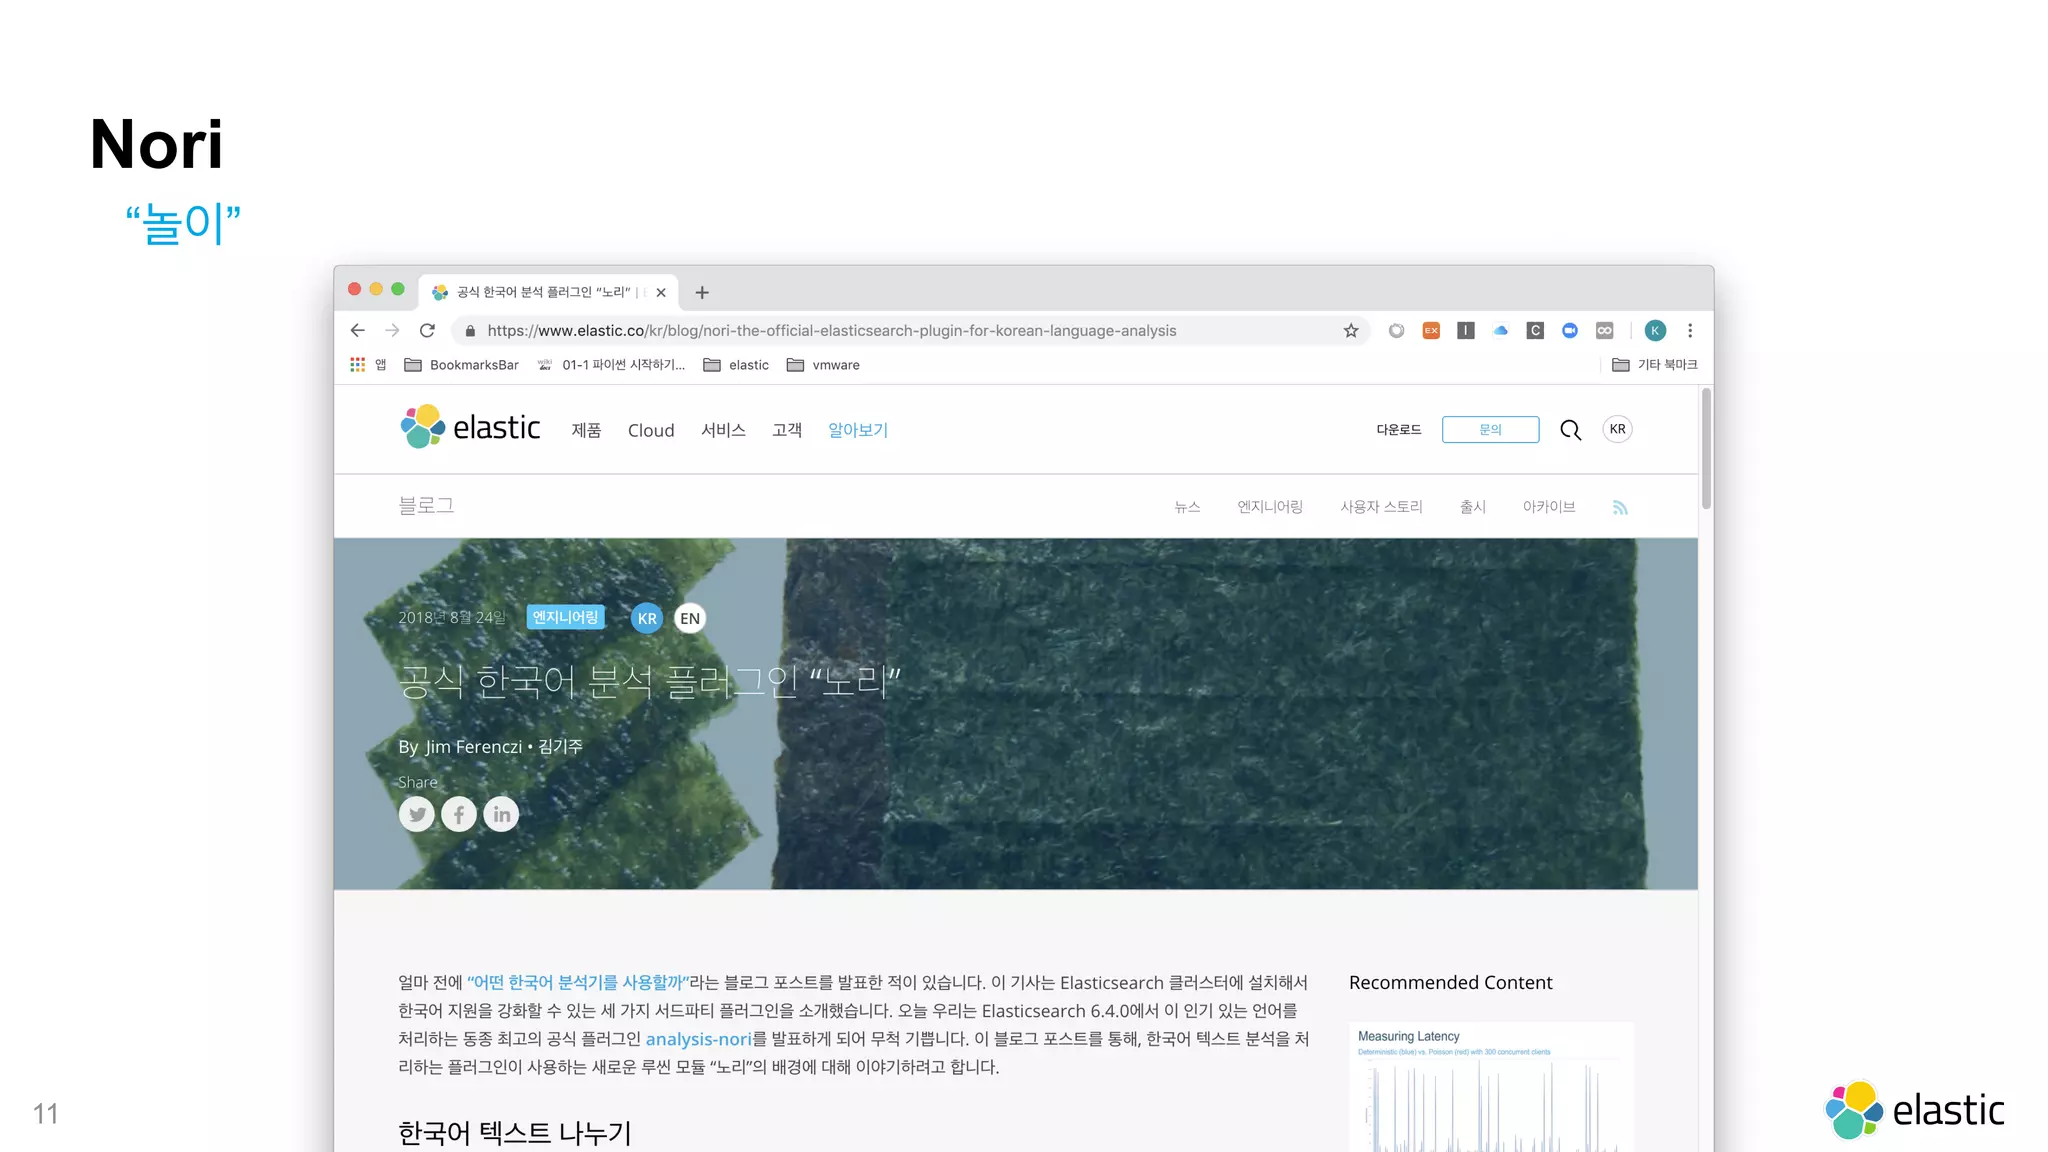The image size is (2048, 1152).
Task: Open the 사용자 스토리 blog category
Action: click(1381, 507)
